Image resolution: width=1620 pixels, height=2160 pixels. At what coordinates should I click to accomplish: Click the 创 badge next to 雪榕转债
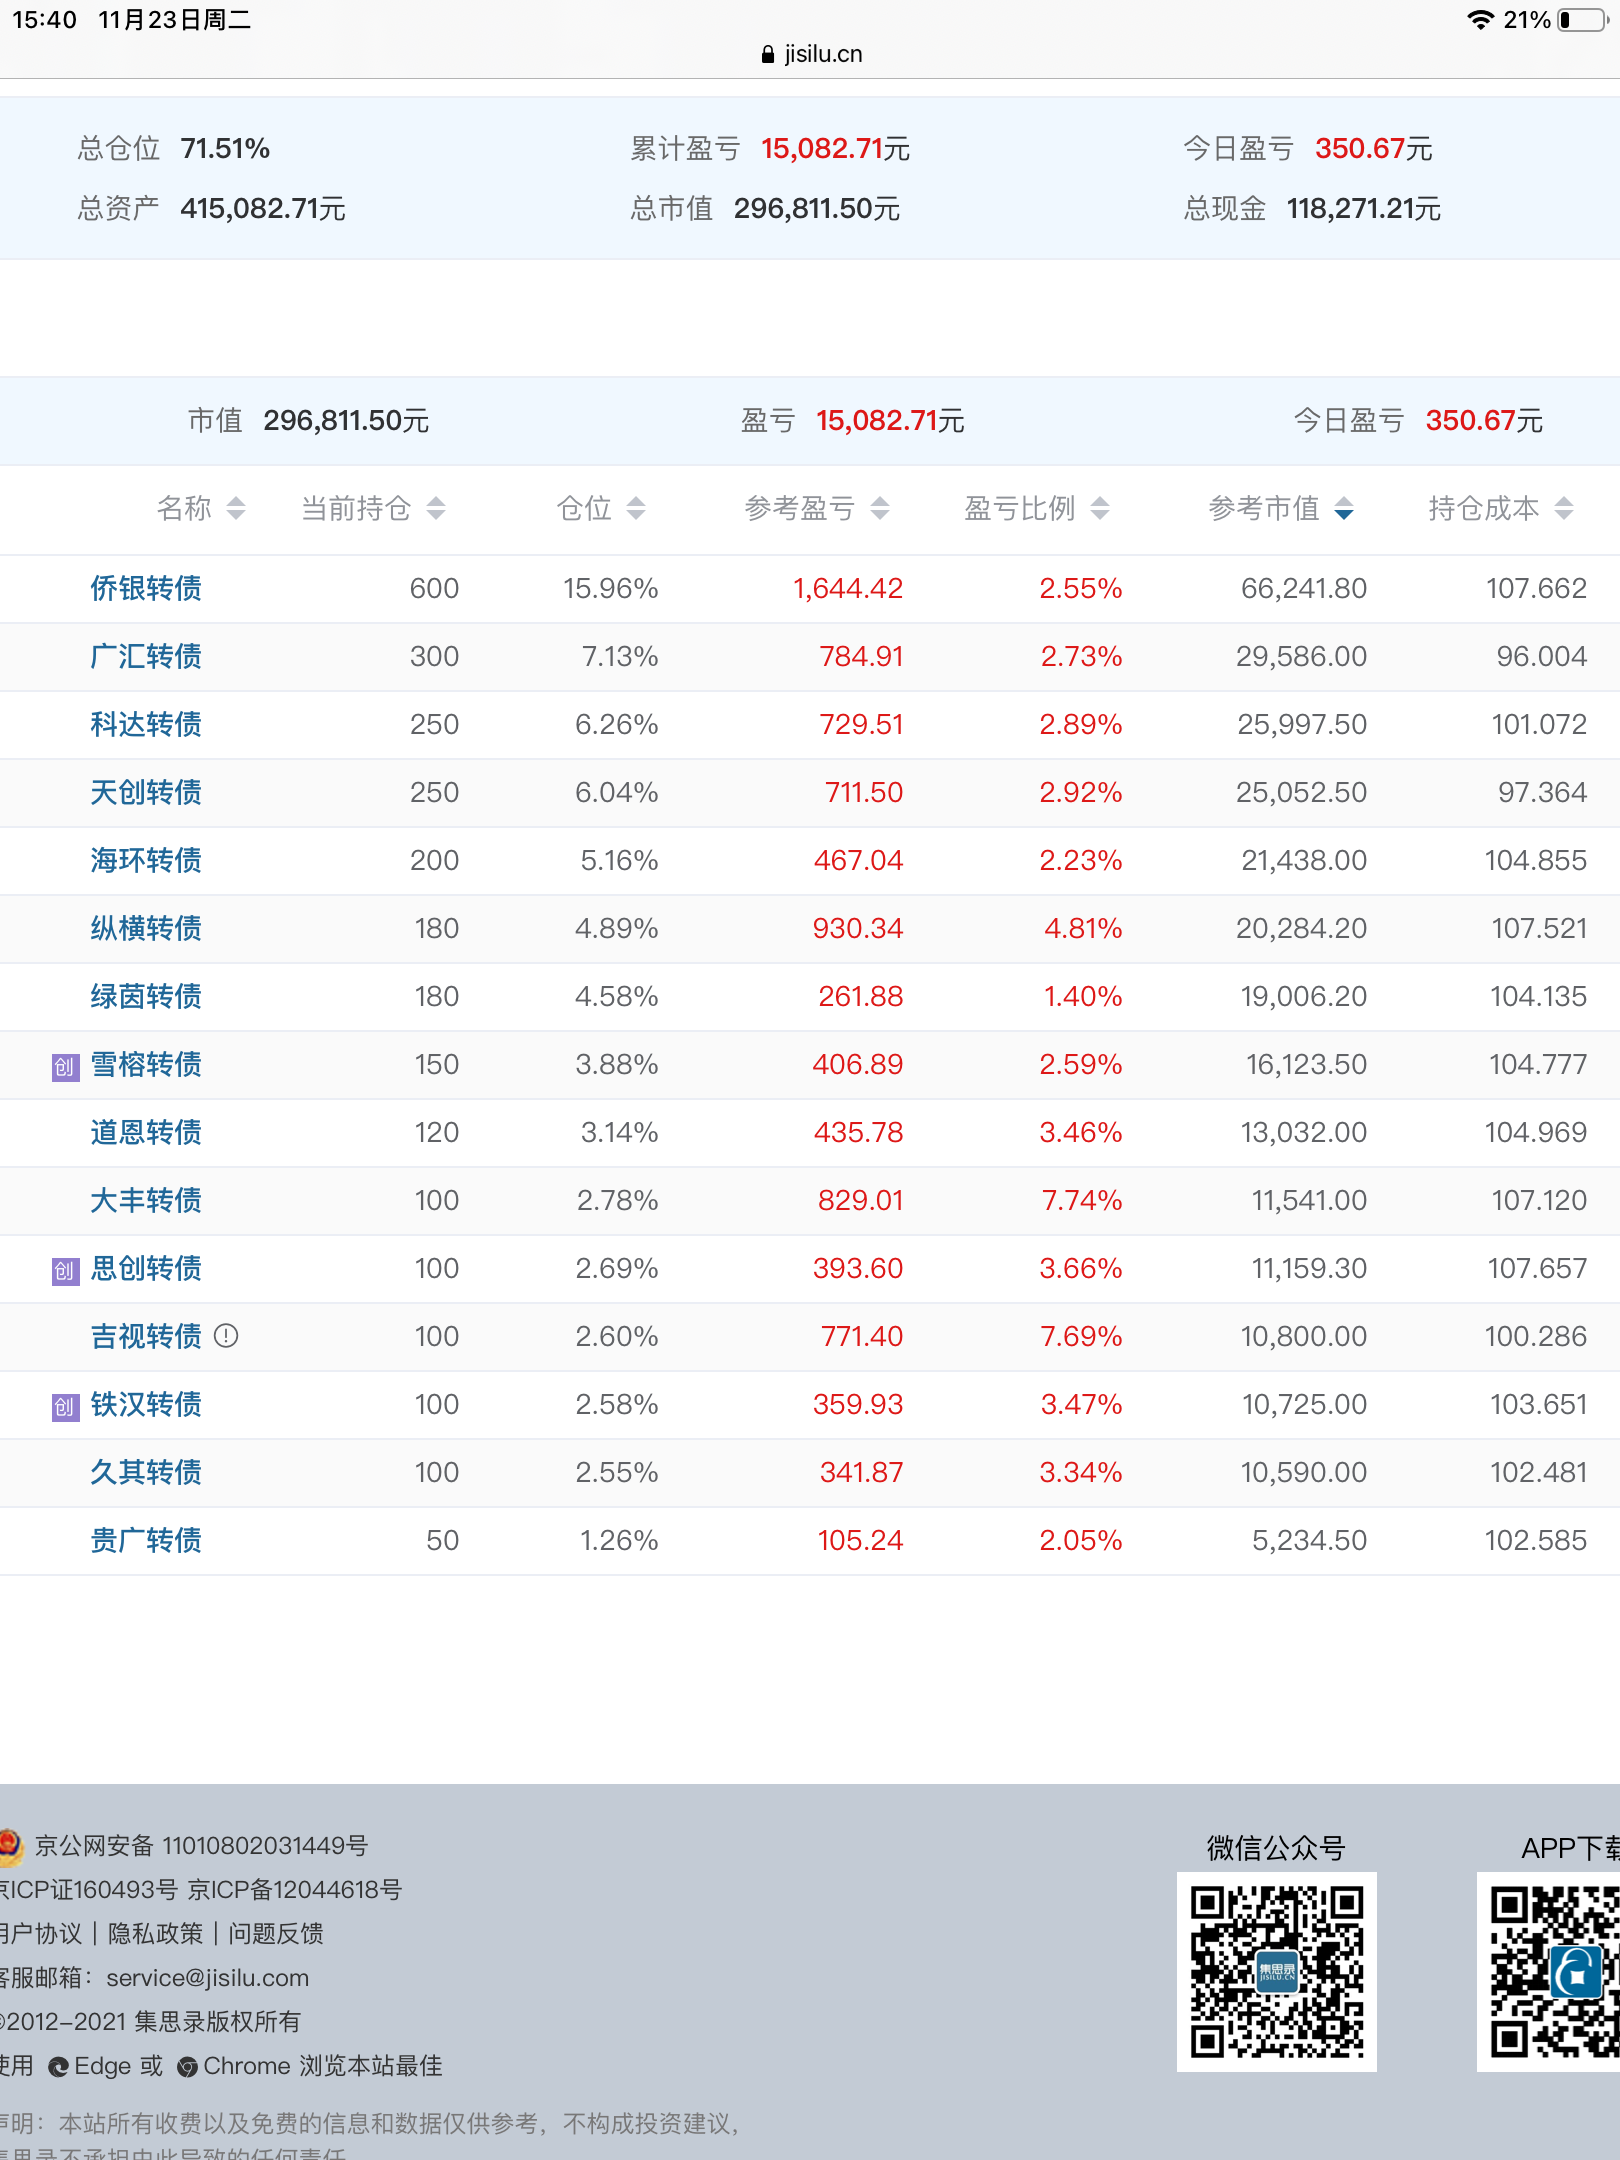pos(65,1067)
